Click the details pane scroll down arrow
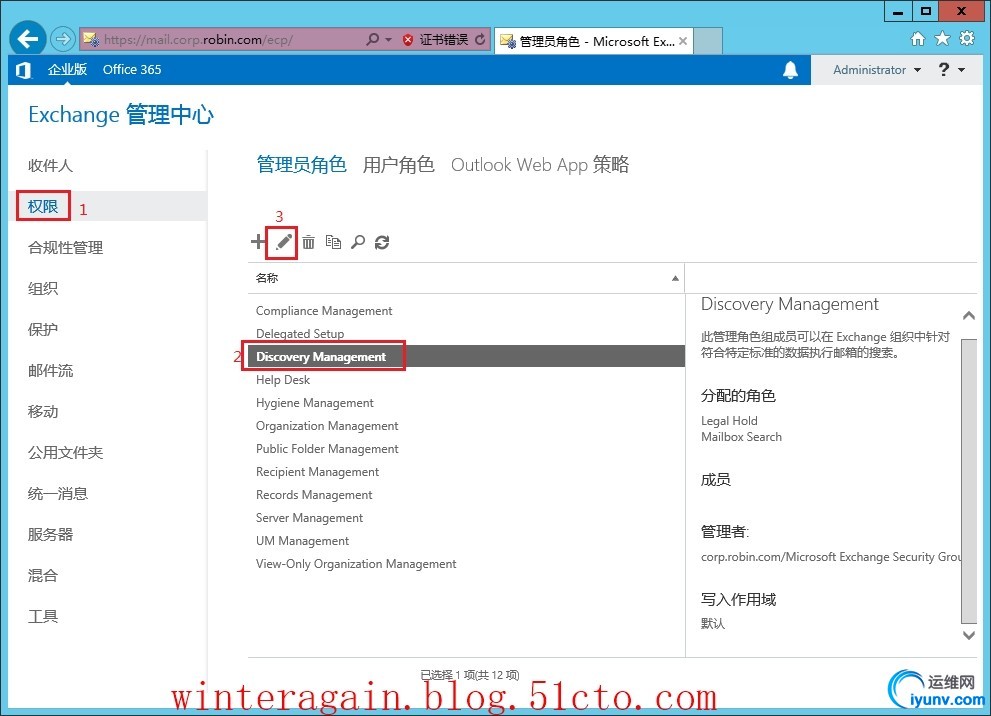 pyautogui.click(x=969, y=635)
